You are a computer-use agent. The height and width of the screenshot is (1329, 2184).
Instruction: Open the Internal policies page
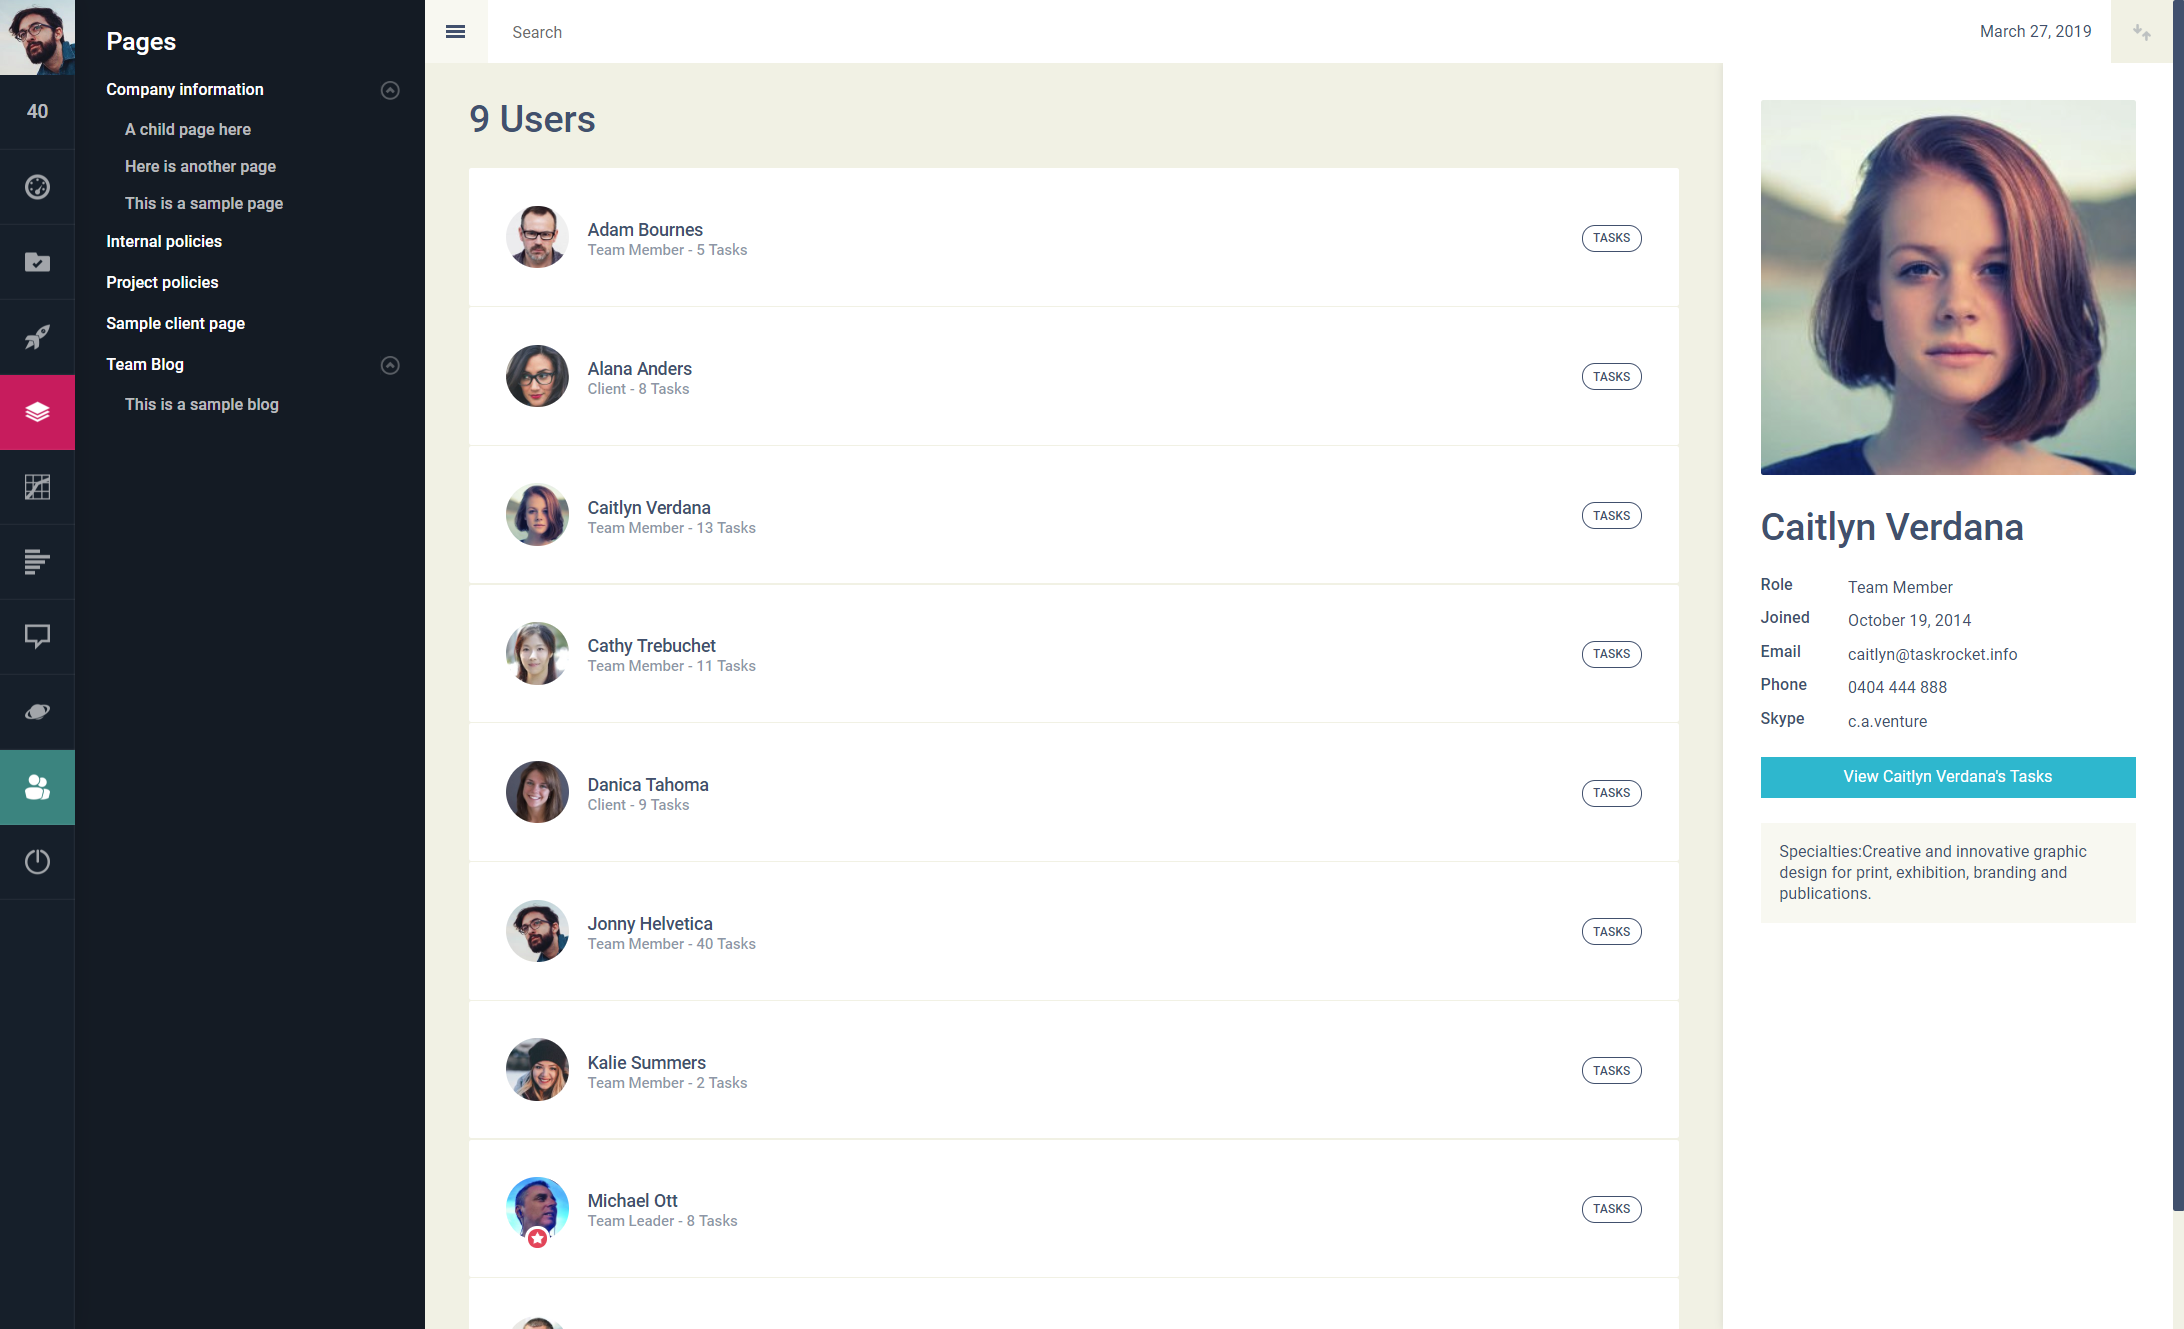[x=164, y=241]
